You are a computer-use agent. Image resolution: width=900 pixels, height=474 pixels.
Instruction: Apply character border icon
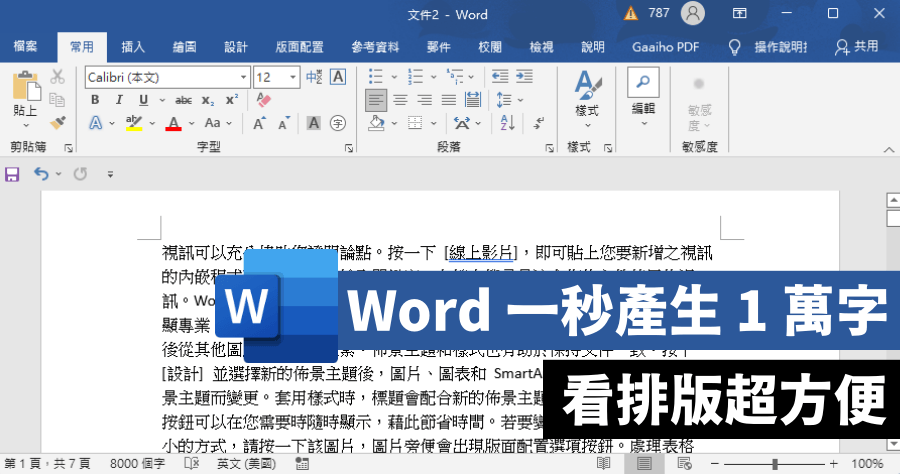(338, 77)
